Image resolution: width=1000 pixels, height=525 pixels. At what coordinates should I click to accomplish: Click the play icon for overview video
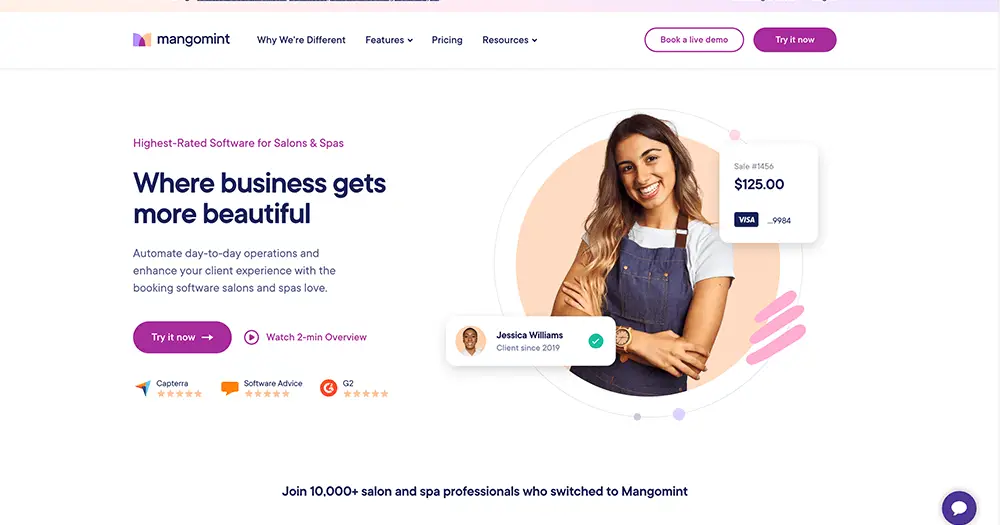251,337
